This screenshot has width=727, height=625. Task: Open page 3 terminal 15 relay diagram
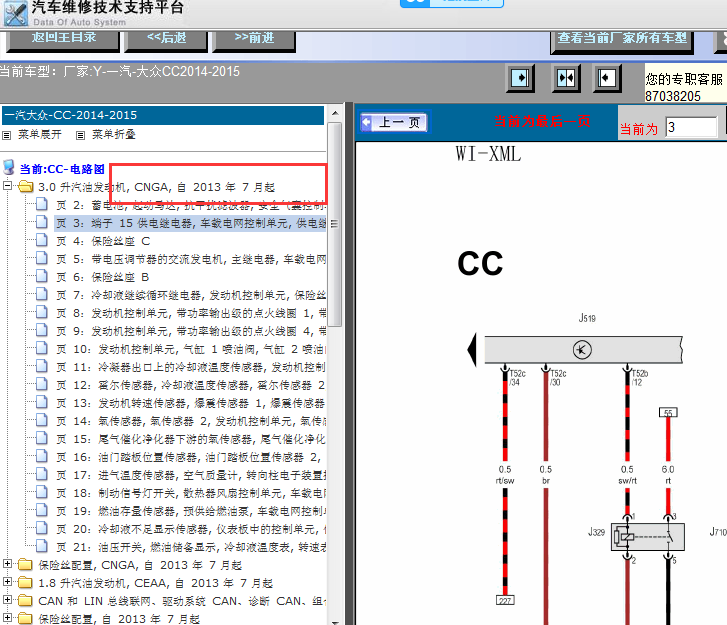(191, 223)
